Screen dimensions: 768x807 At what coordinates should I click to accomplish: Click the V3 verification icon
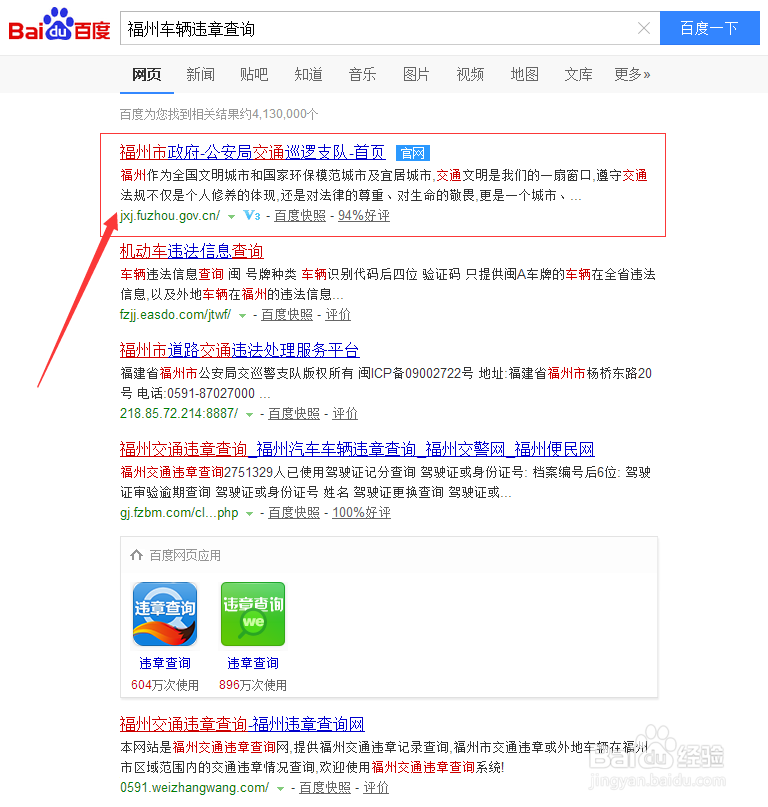(252, 216)
